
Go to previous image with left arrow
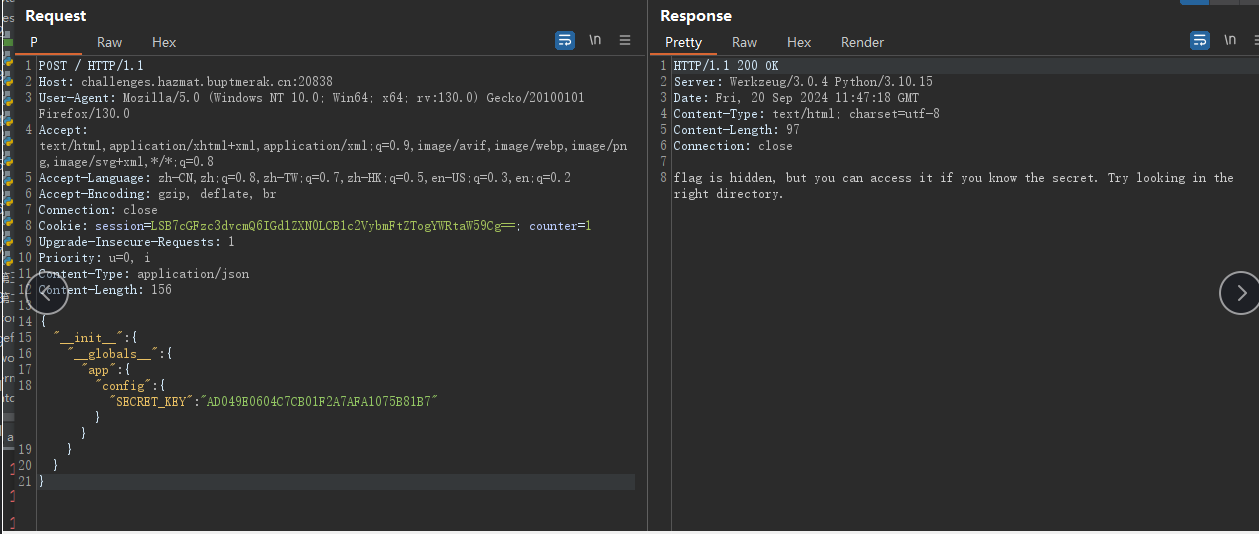click(x=46, y=292)
